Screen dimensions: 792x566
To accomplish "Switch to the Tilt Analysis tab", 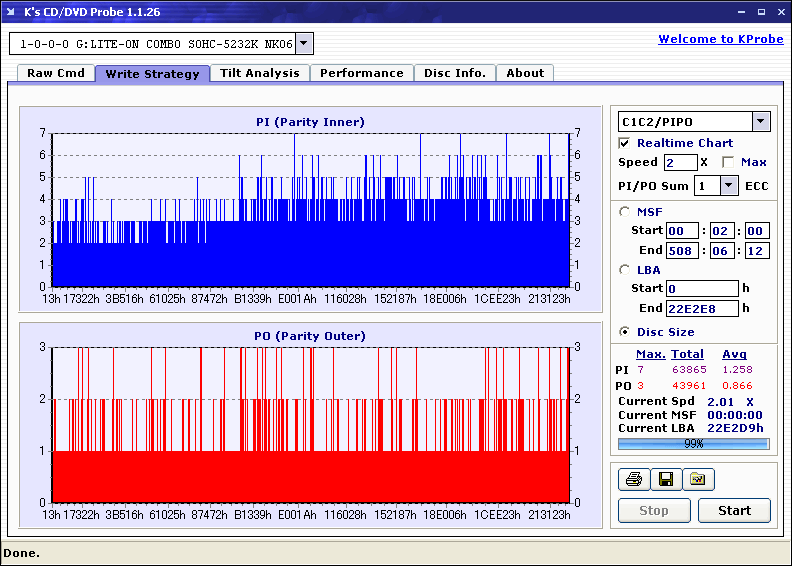I will 260,73.
